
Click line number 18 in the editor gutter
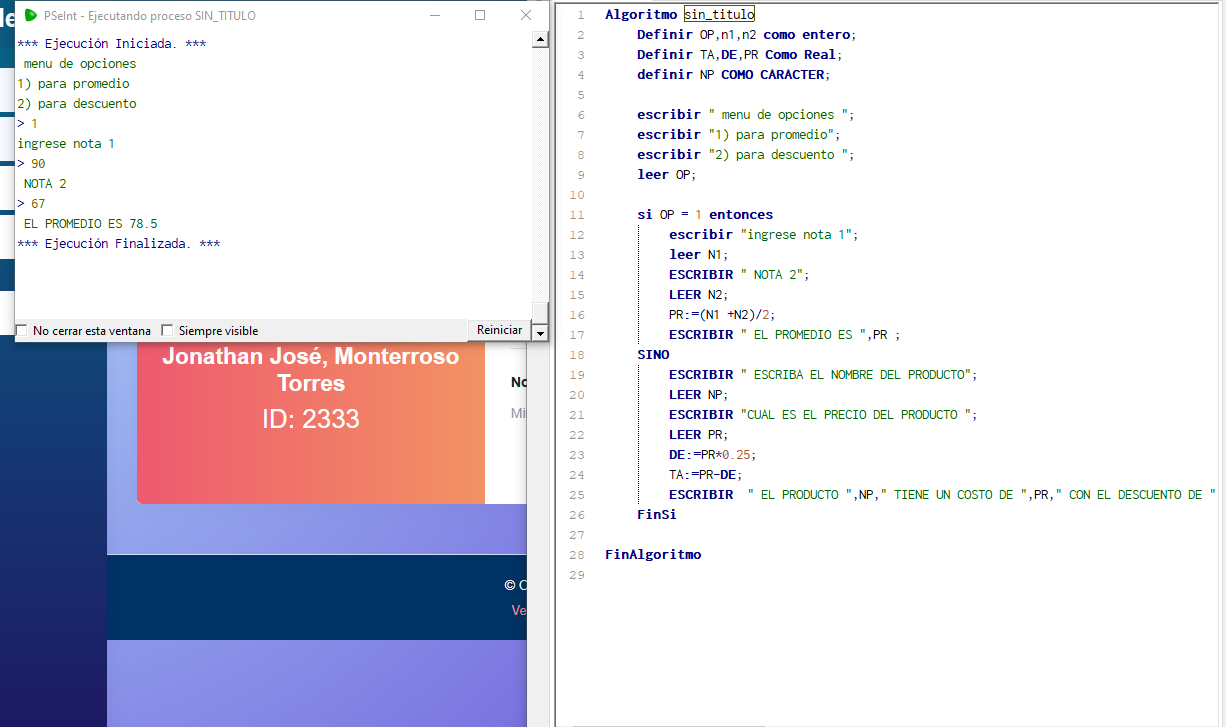(x=576, y=354)
